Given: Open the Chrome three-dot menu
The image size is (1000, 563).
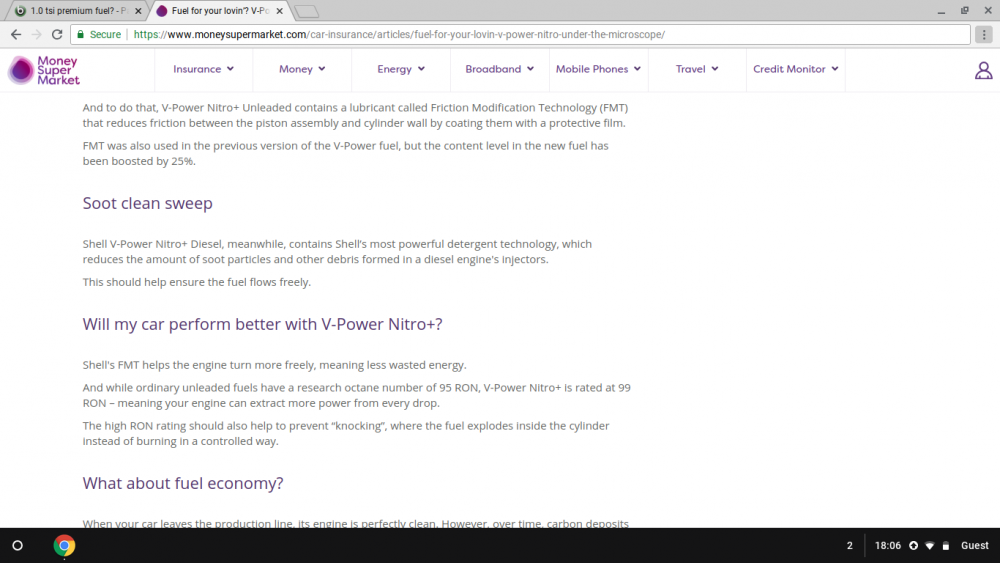Looking at the screenshot, I should tap(984, 34).
